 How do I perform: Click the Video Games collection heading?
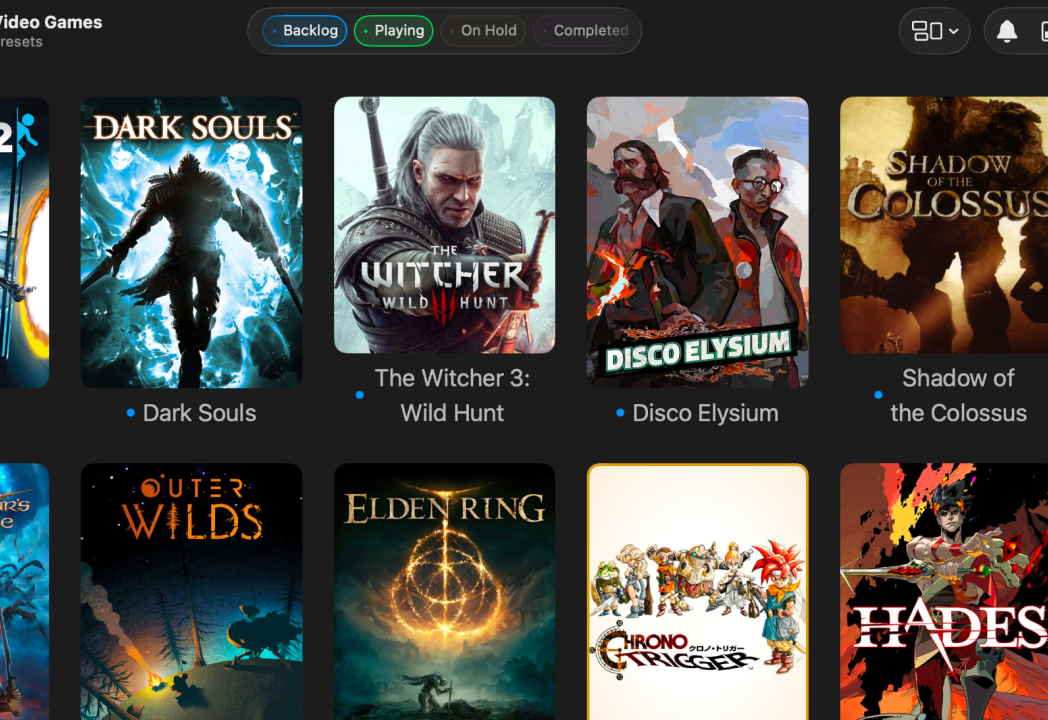pos(51,22)
